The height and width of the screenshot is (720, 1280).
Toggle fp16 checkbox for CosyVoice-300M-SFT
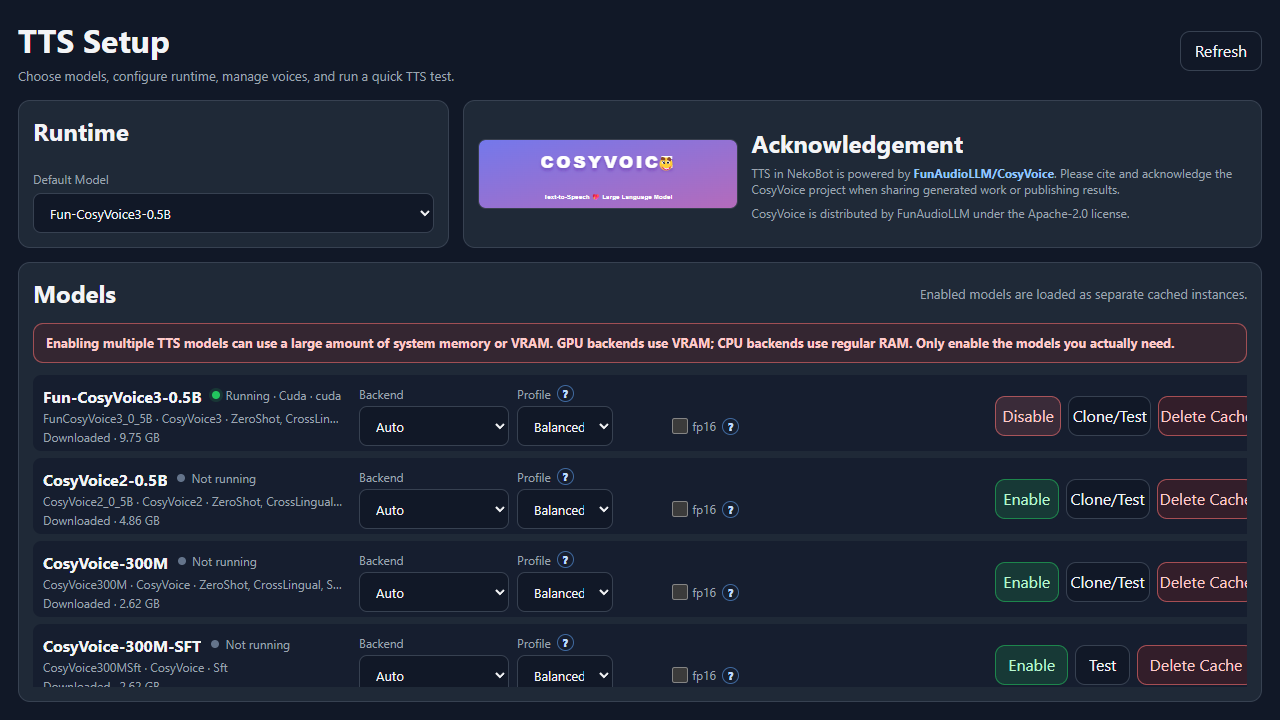680,676
